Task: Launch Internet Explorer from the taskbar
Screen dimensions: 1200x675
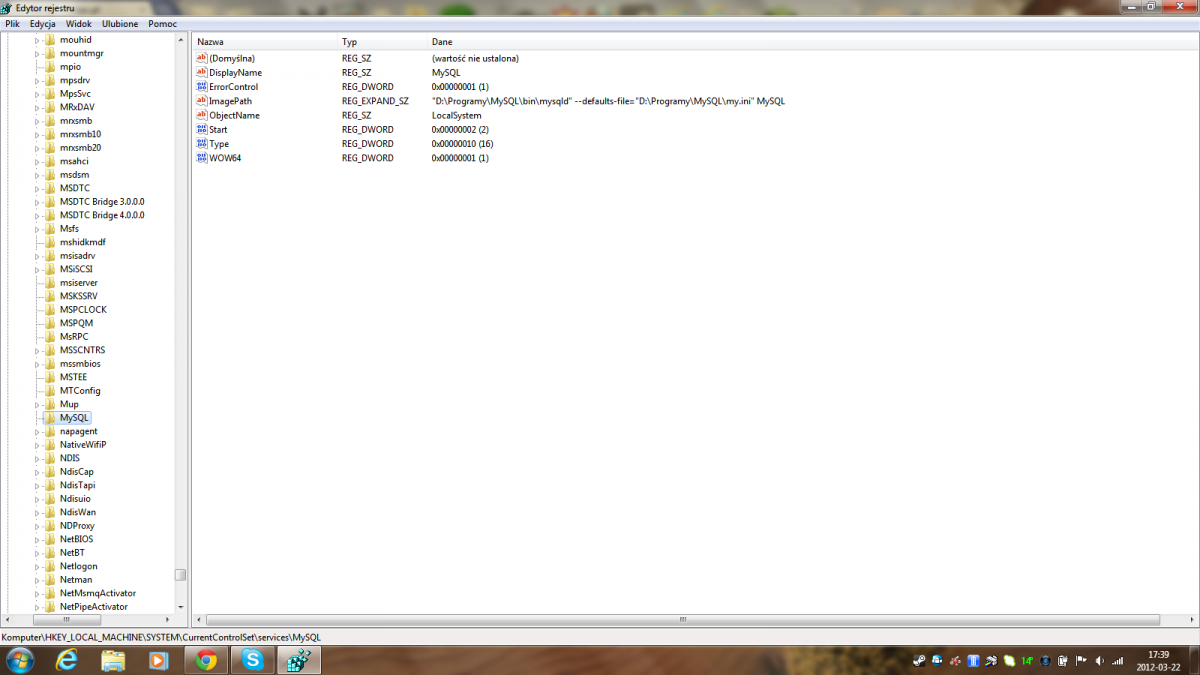Action: tap(67, 660)
